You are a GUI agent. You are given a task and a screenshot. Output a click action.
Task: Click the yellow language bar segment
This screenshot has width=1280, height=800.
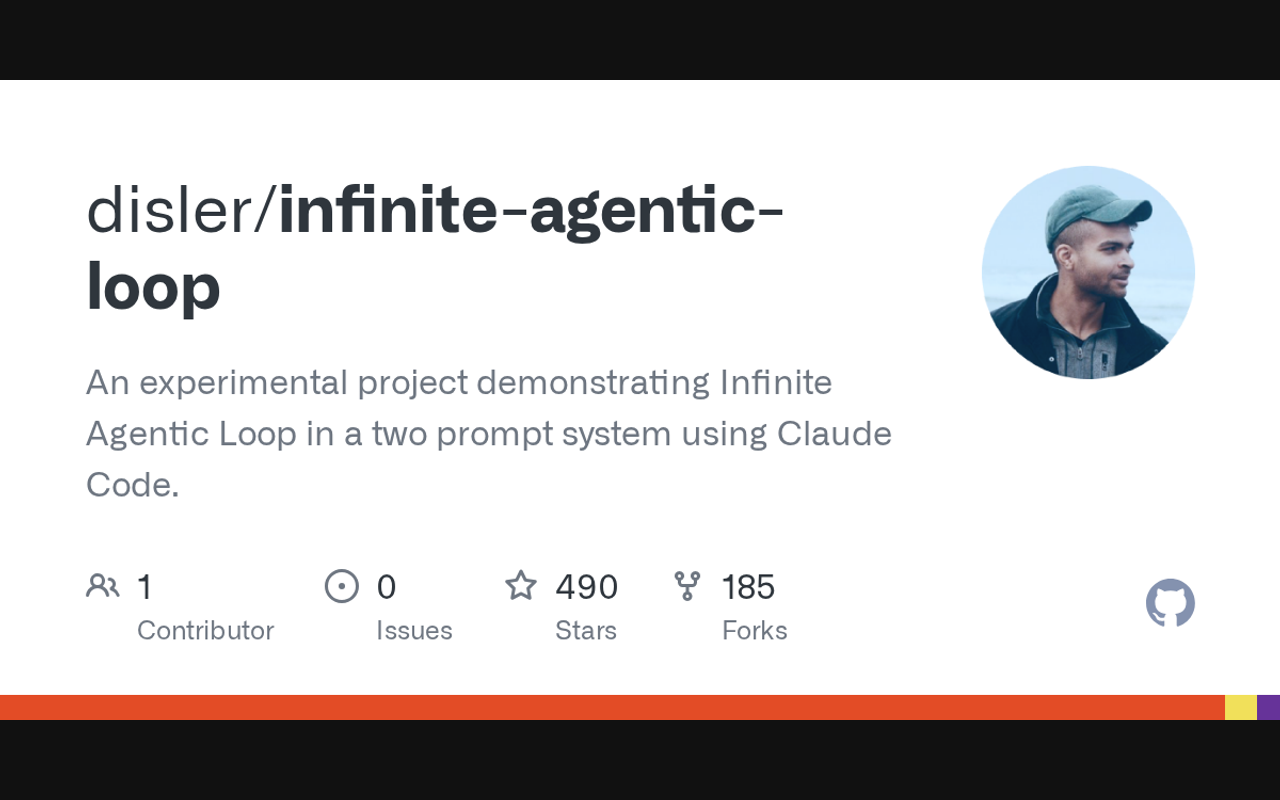click(x=1241, y=707)
